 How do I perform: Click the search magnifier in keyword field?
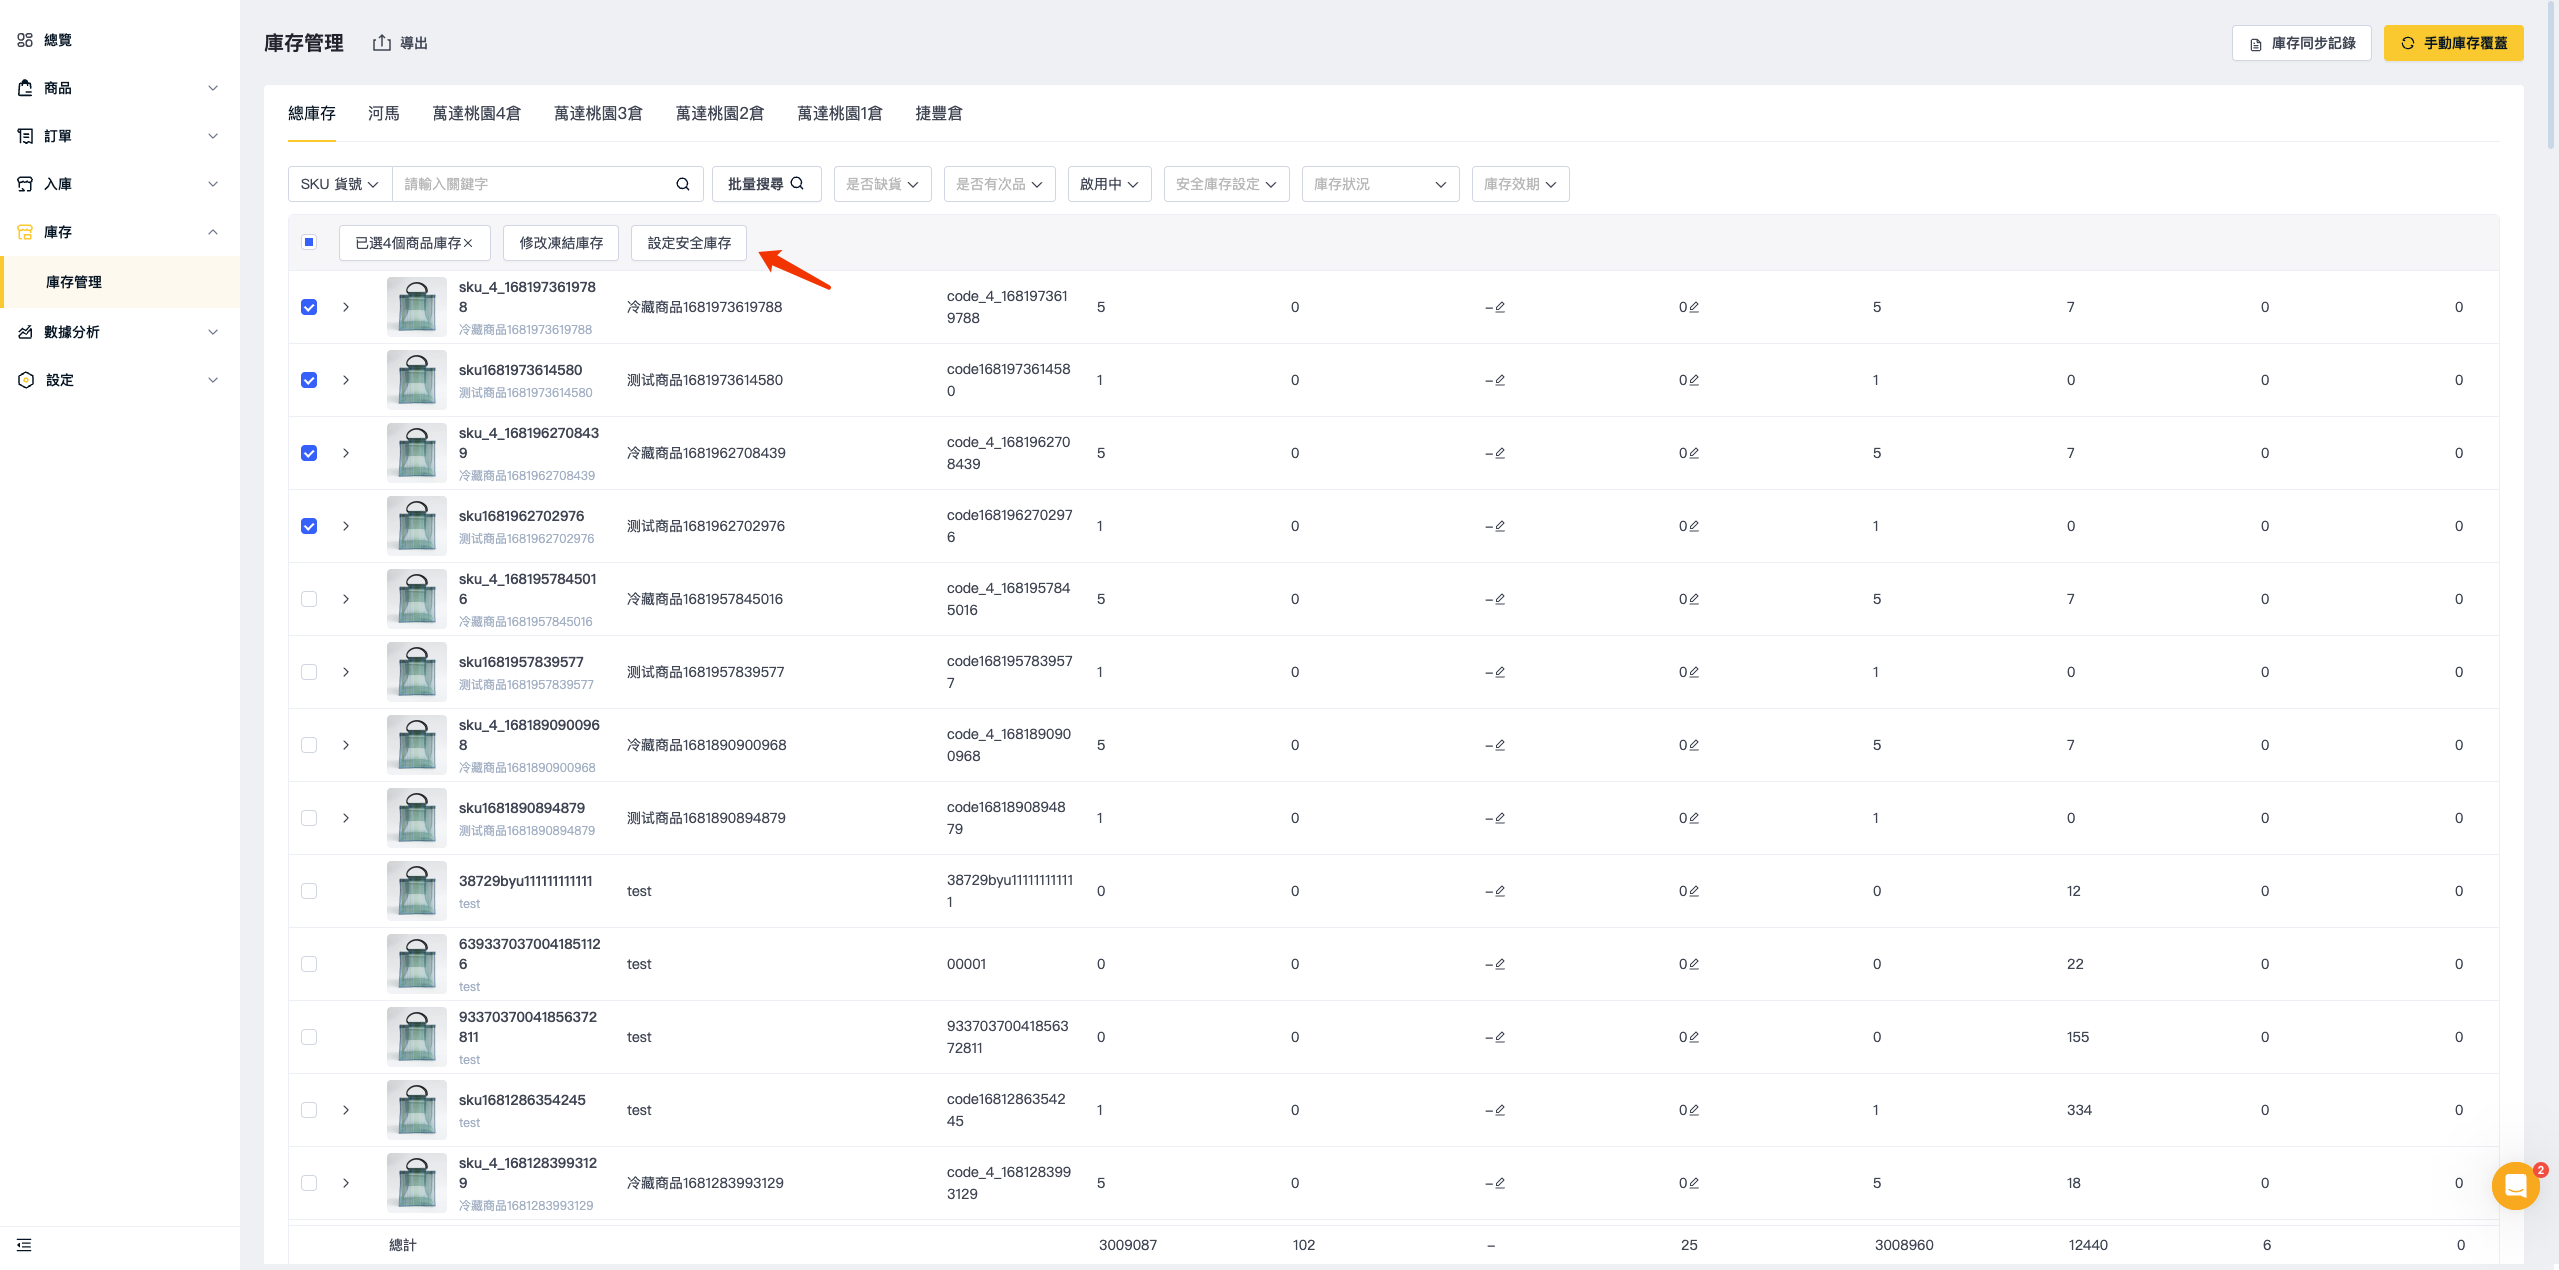point(683,184)
